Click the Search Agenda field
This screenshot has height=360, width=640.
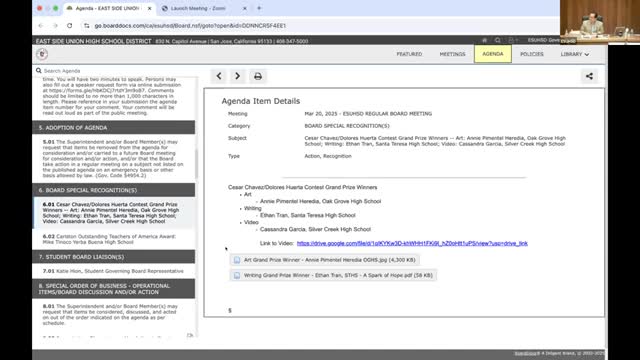click(115, 71)
